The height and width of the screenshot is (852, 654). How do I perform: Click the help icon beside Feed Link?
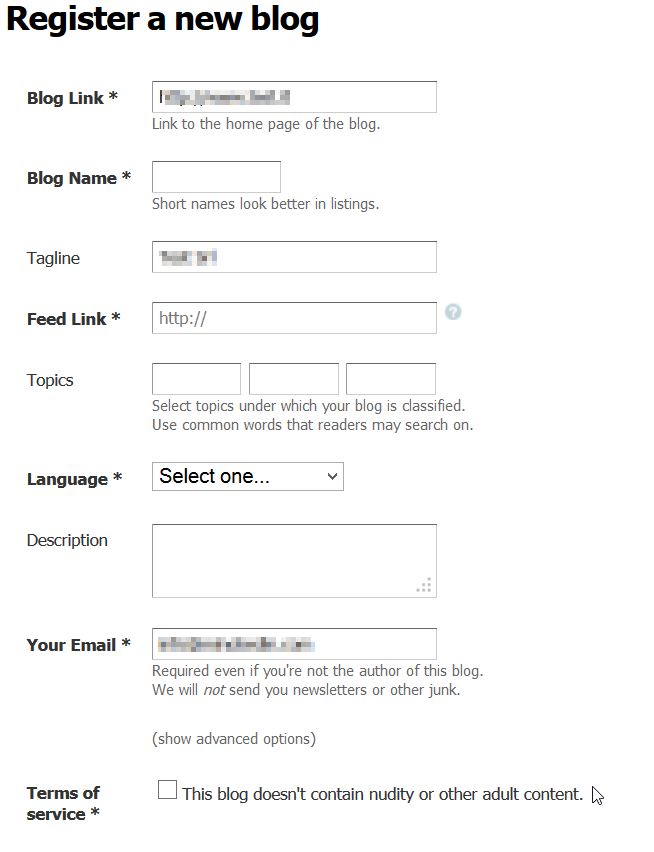pyautogui.click(x=453, y=312)
